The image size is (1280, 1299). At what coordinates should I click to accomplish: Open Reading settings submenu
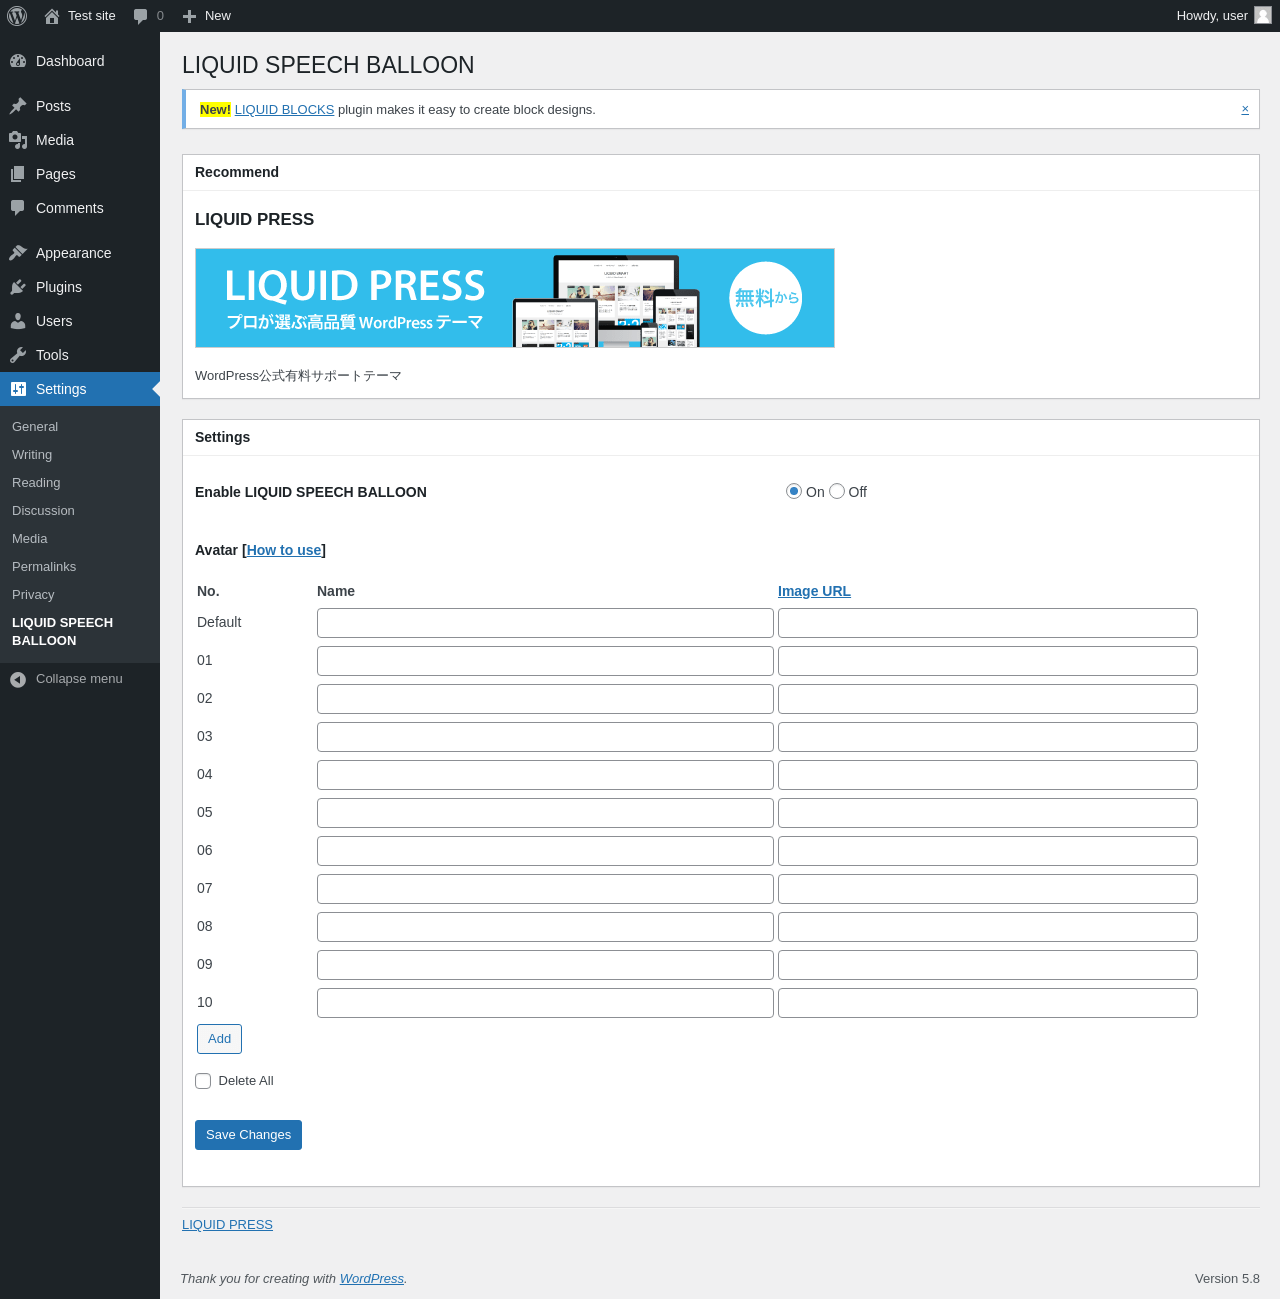[36, 483]
